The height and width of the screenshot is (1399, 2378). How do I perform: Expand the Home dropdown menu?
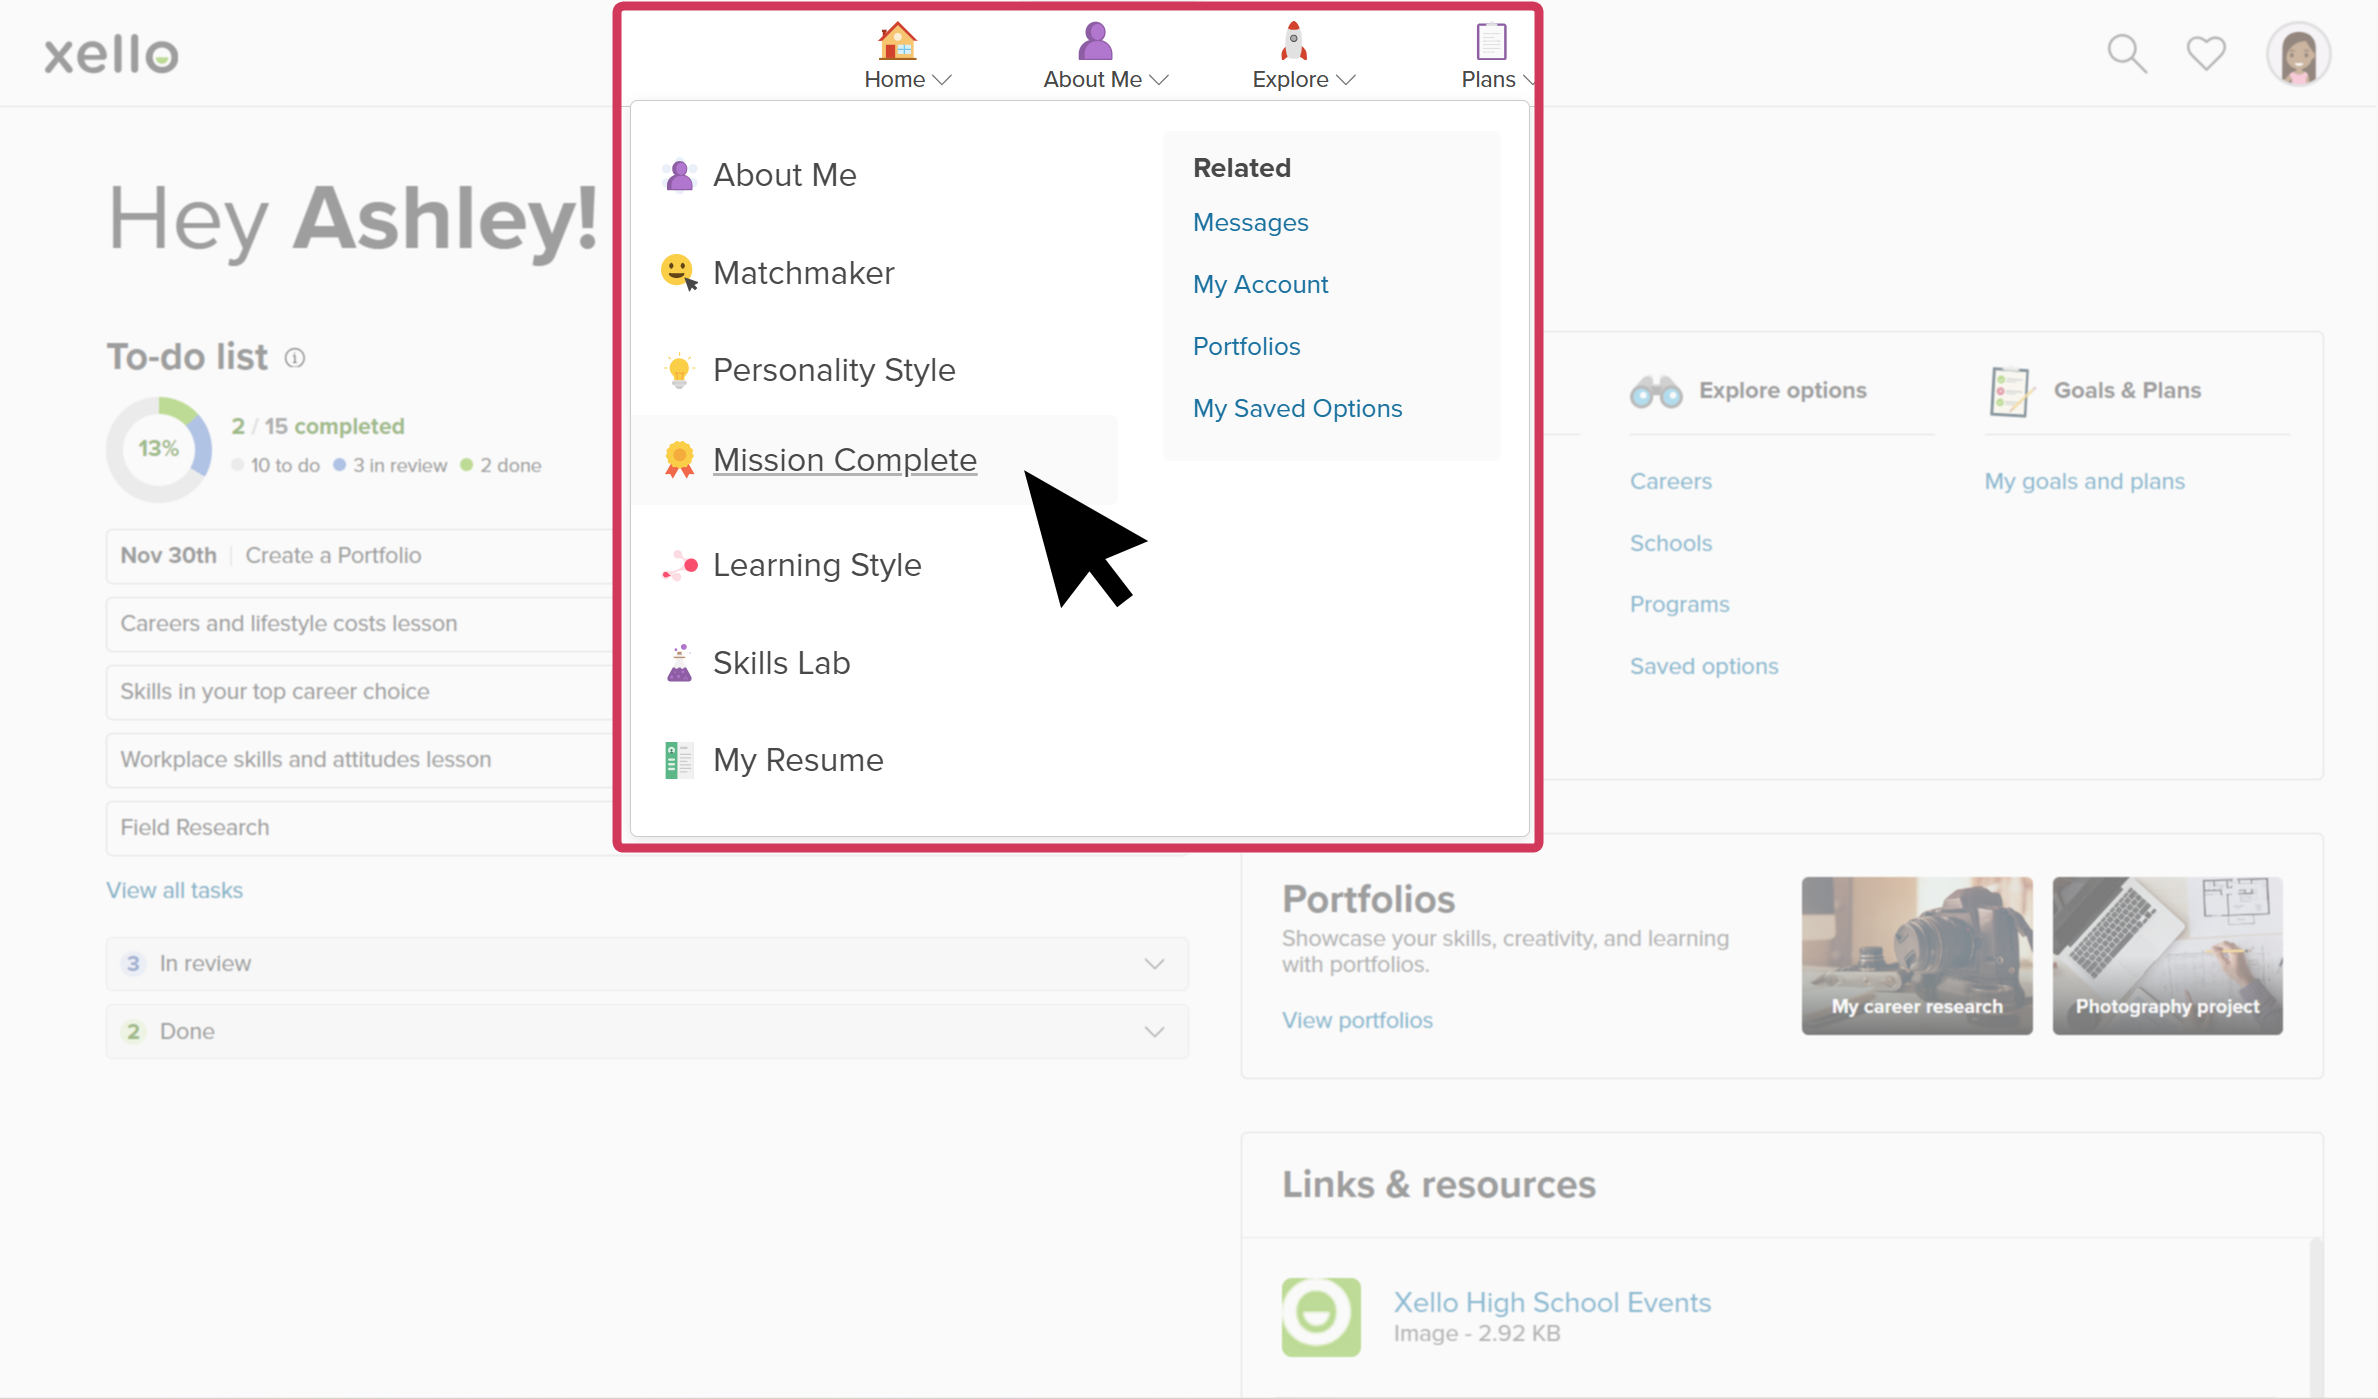pos(908,57)
